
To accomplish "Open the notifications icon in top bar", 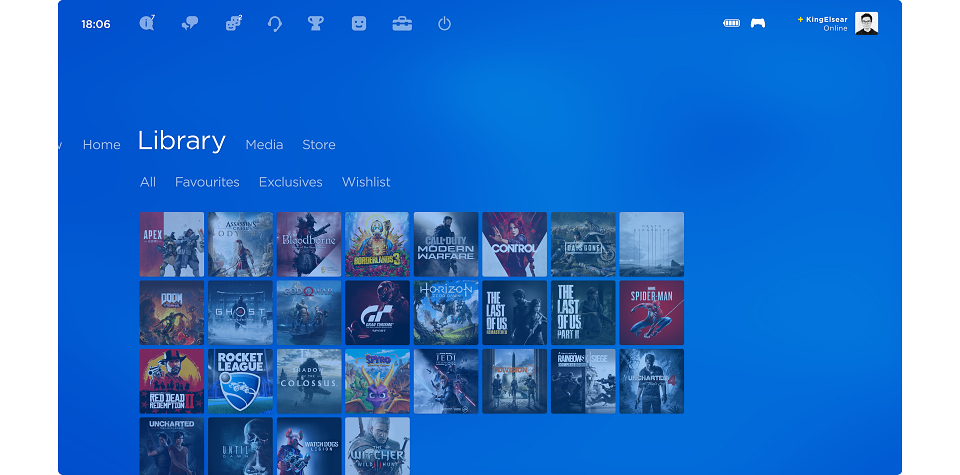I will coord(147,23).
